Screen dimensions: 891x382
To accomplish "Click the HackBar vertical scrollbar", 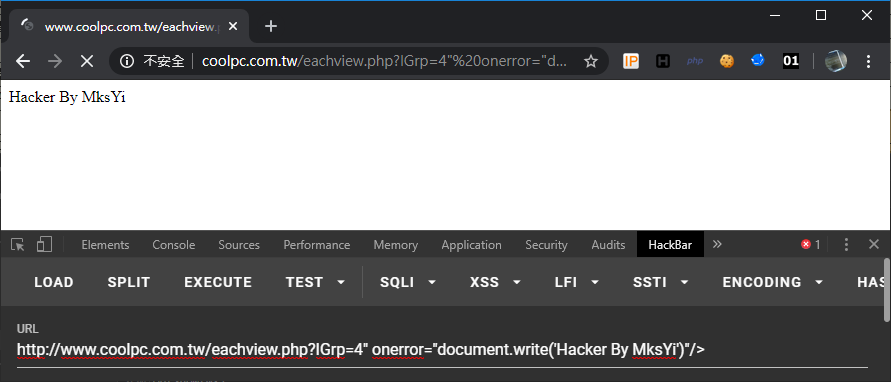I will (887, 291).
